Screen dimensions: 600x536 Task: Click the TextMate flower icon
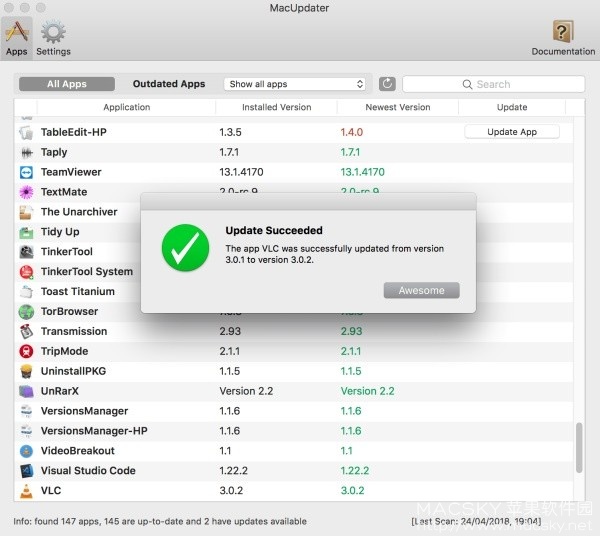(26, 192)
